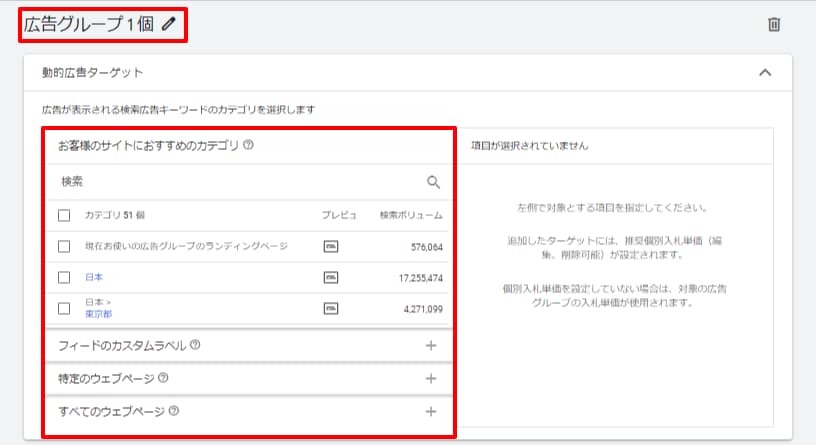Click help icon next to おすすめのカテゴリ
This screenshot has width=816, height=445.
248,145
